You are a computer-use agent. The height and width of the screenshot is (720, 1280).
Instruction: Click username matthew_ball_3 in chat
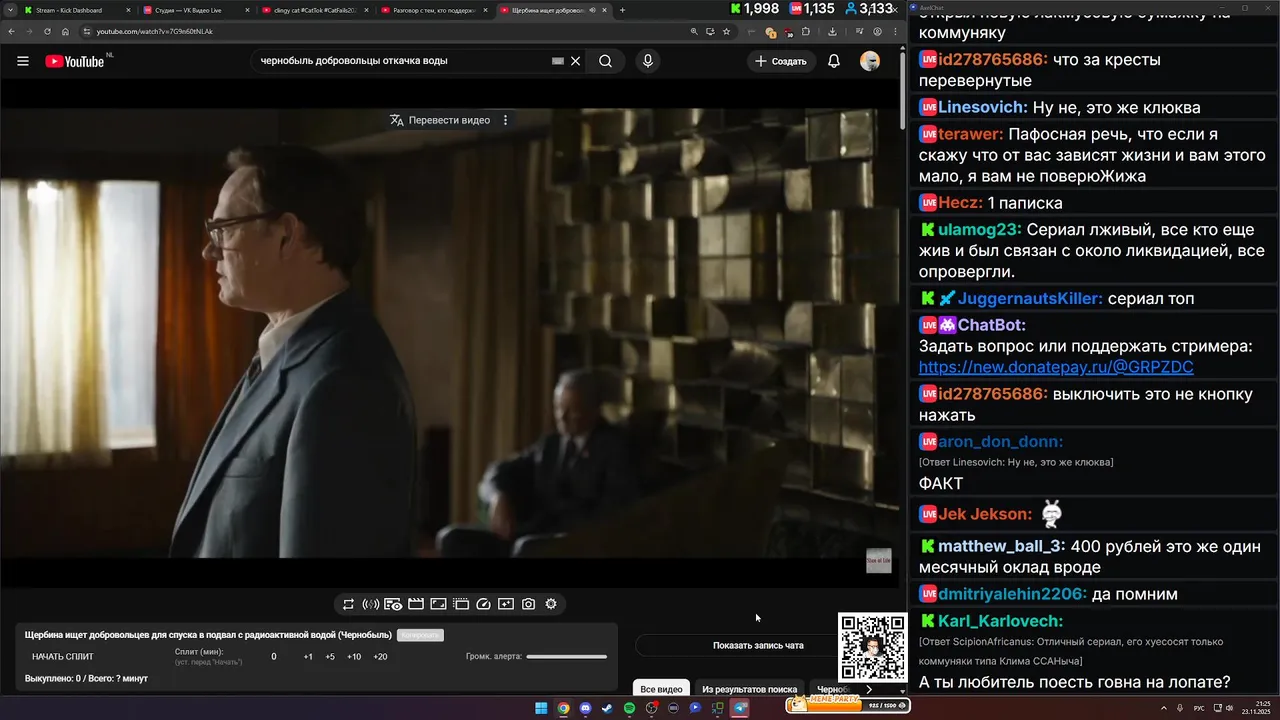click(x=1001, y=546)
